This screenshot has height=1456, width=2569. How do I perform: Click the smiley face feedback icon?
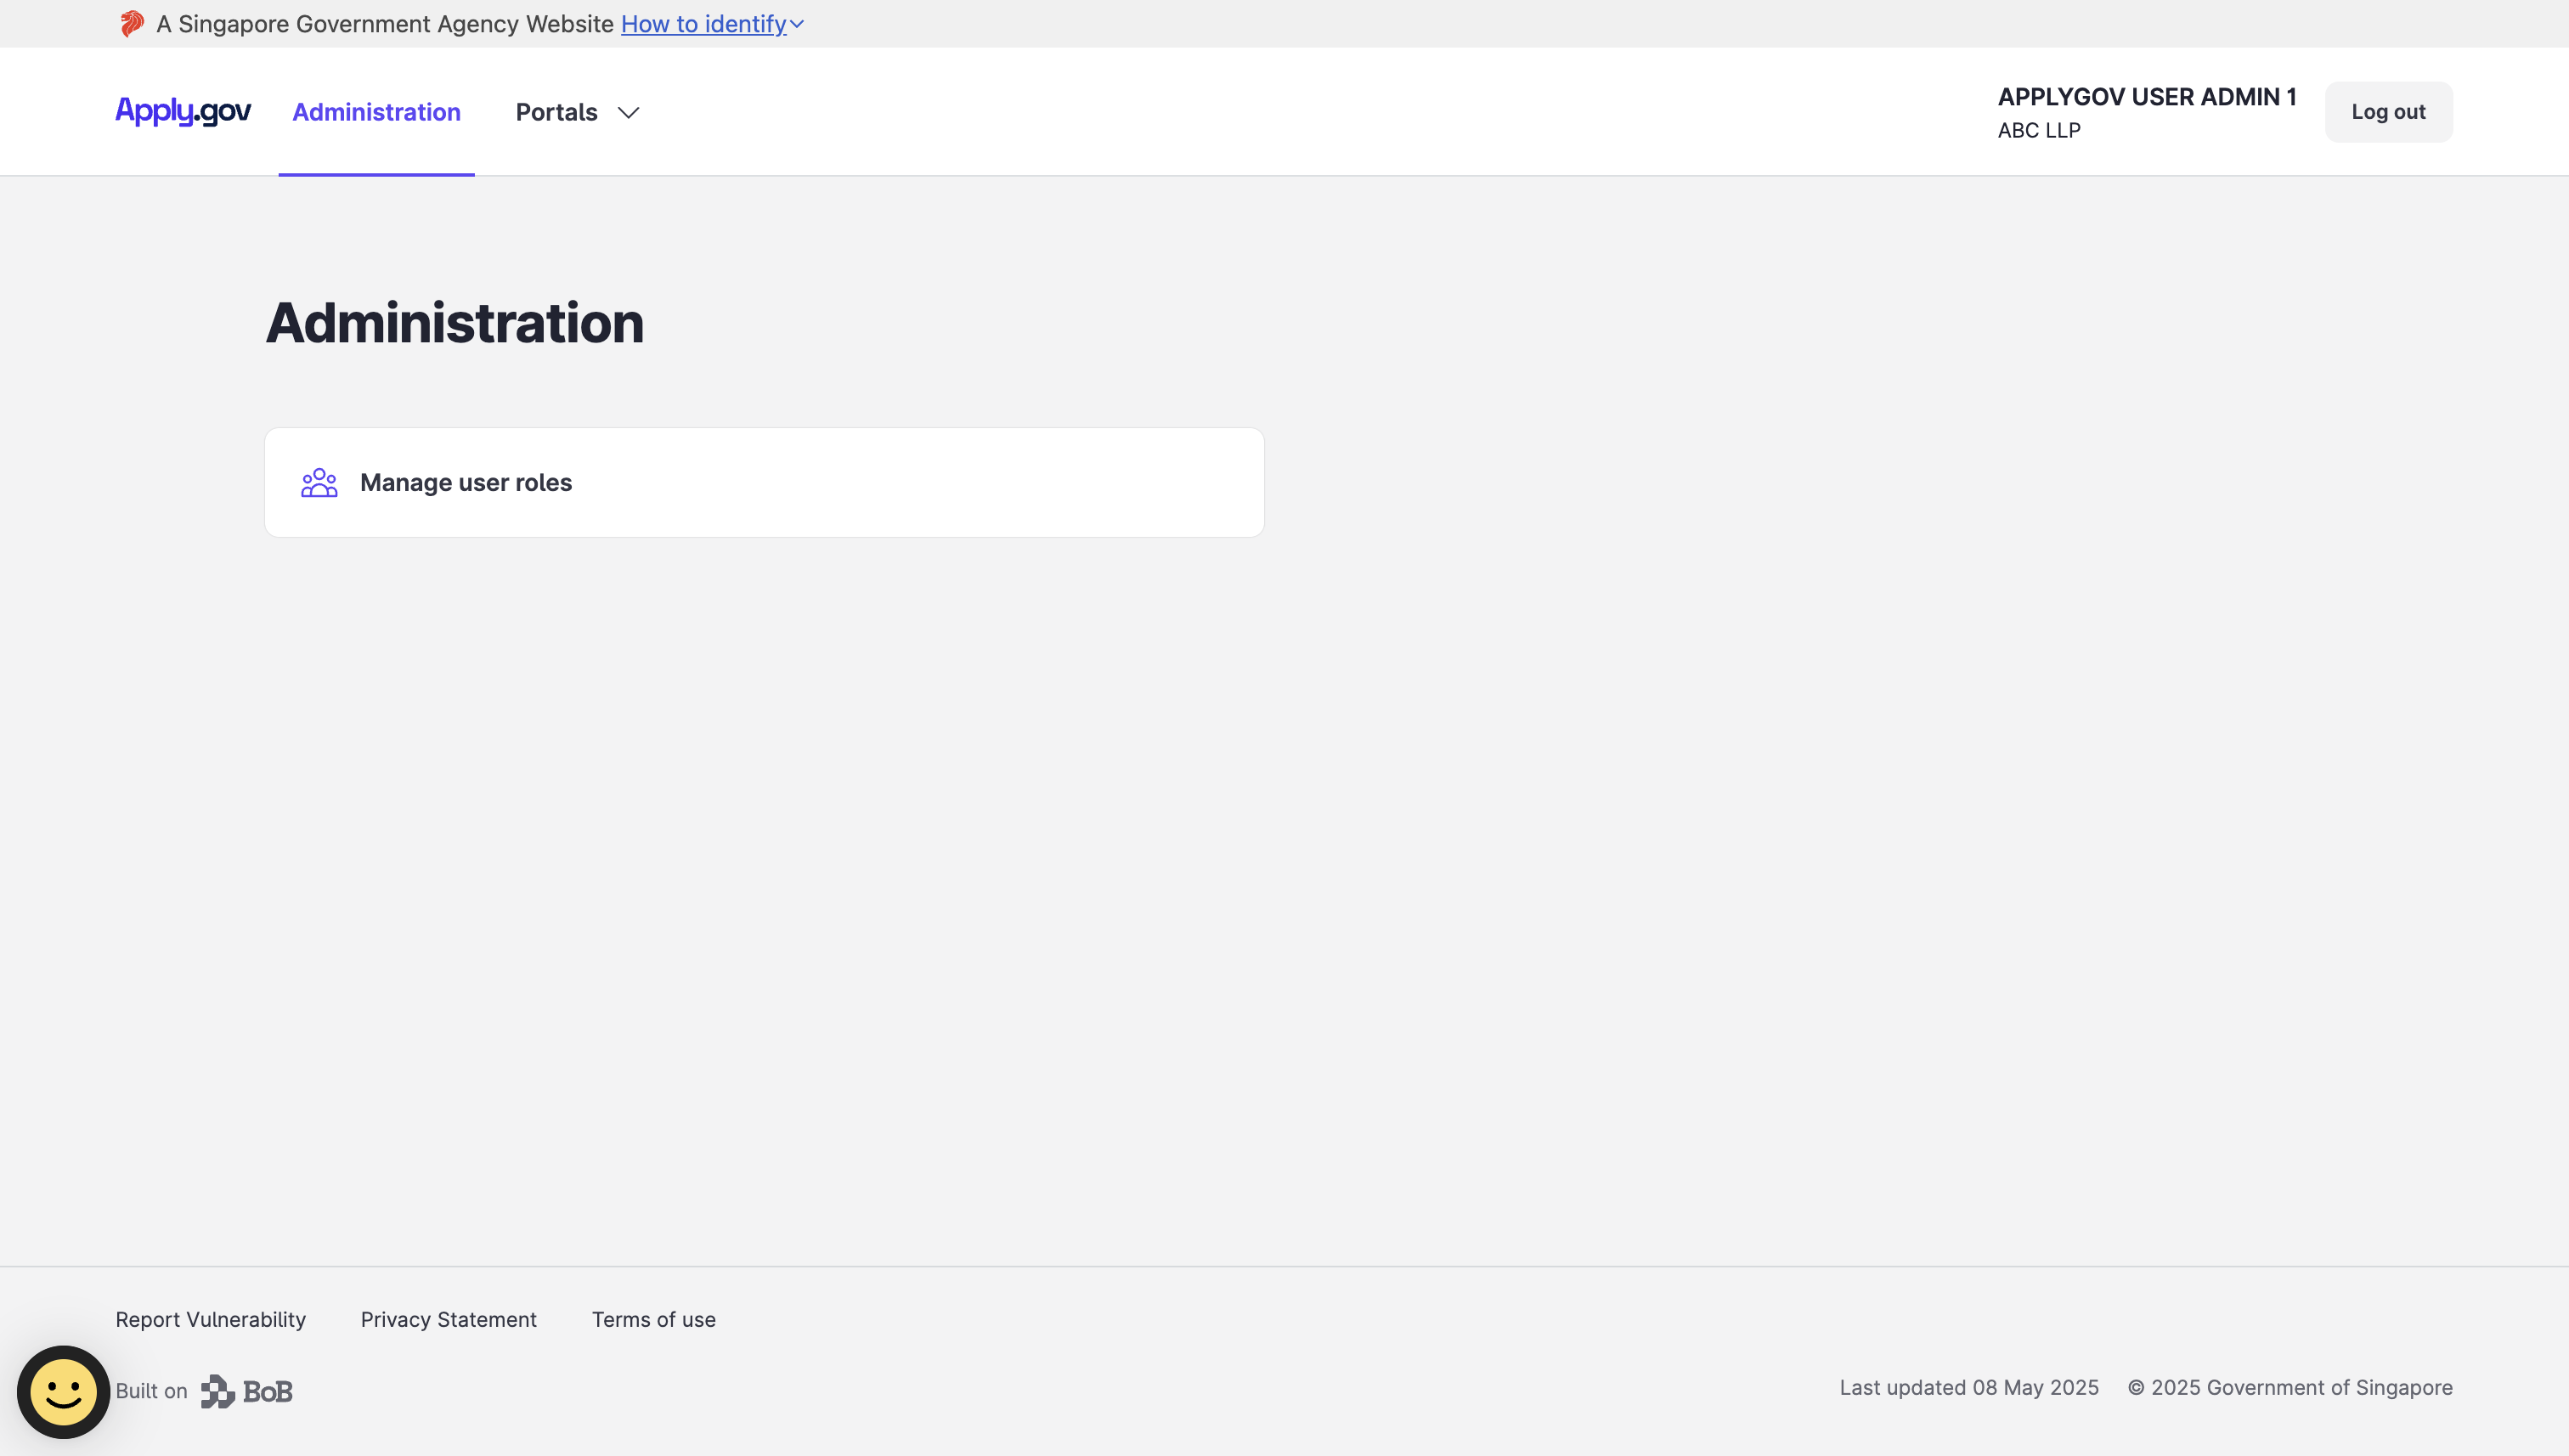63,1391
